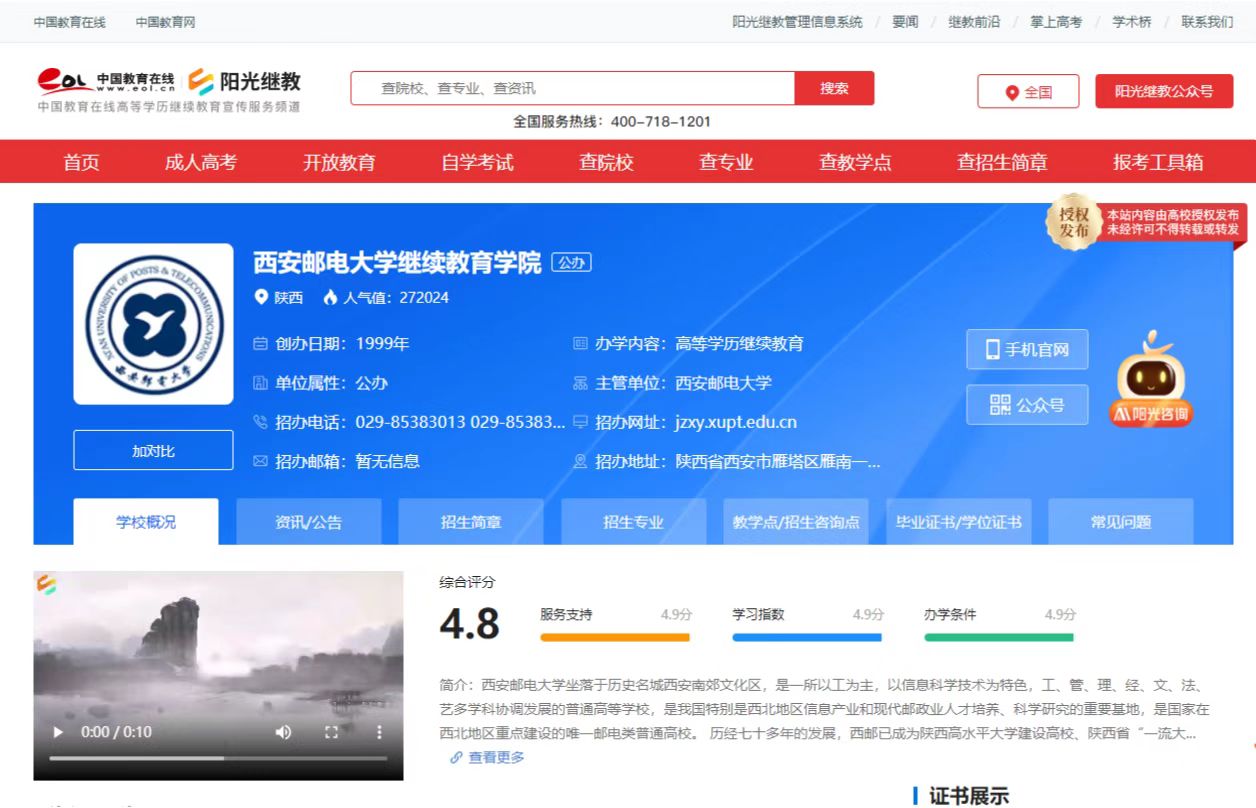Image resolution: width=1256 pixels, height=808 pixels.
Task: Click the envelope icon beside 招办邮箱
Action: click(x=261, y=461)
